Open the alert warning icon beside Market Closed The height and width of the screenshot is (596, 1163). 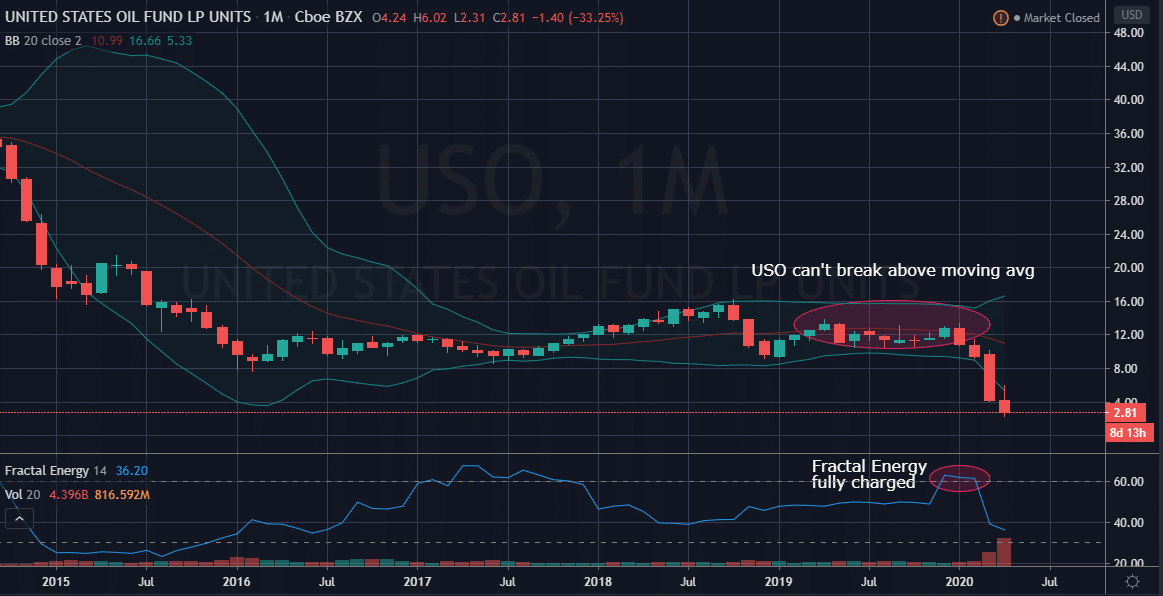click(1001, 17)
